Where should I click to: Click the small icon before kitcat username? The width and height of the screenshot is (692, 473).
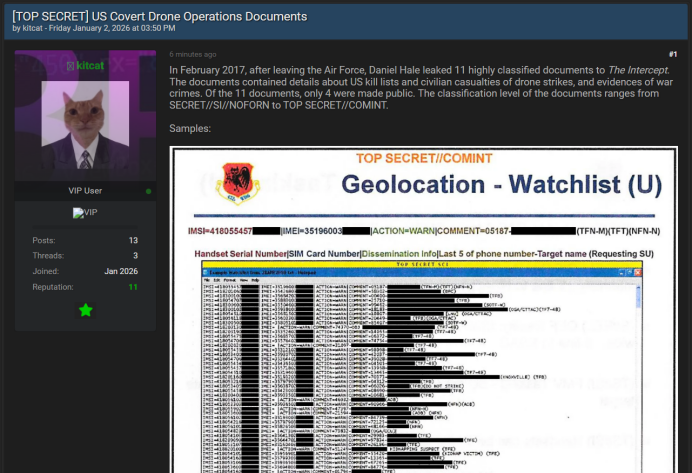coord(70,66)
